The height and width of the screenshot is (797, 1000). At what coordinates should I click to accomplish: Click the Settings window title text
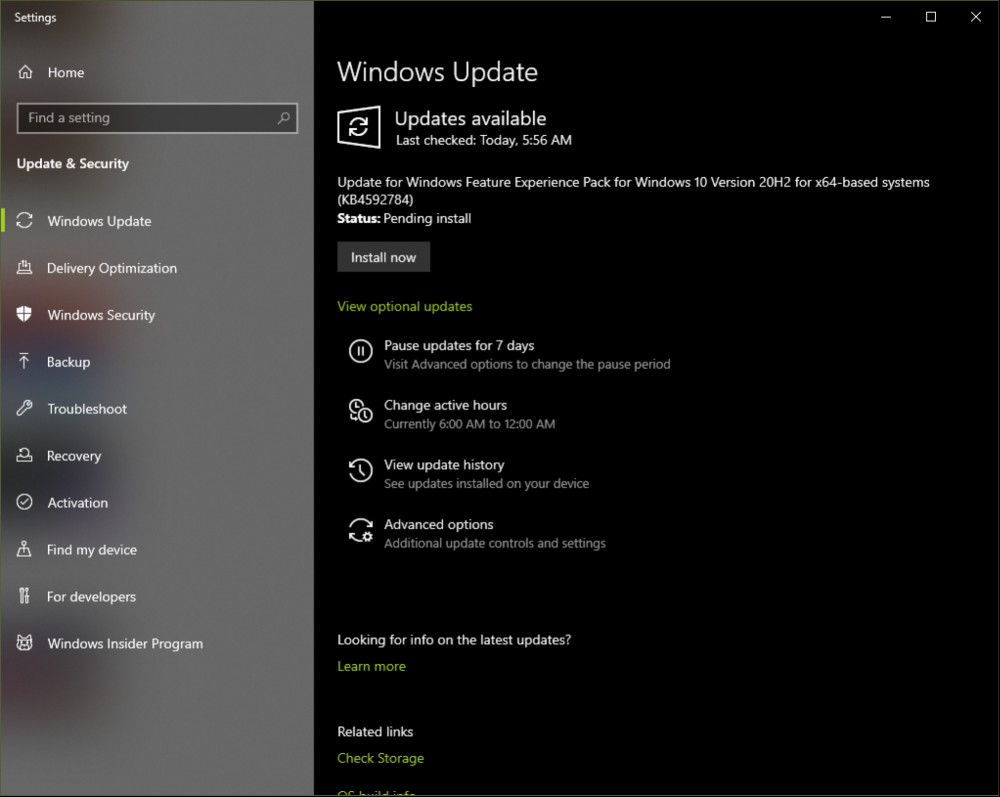pos(35,18)
